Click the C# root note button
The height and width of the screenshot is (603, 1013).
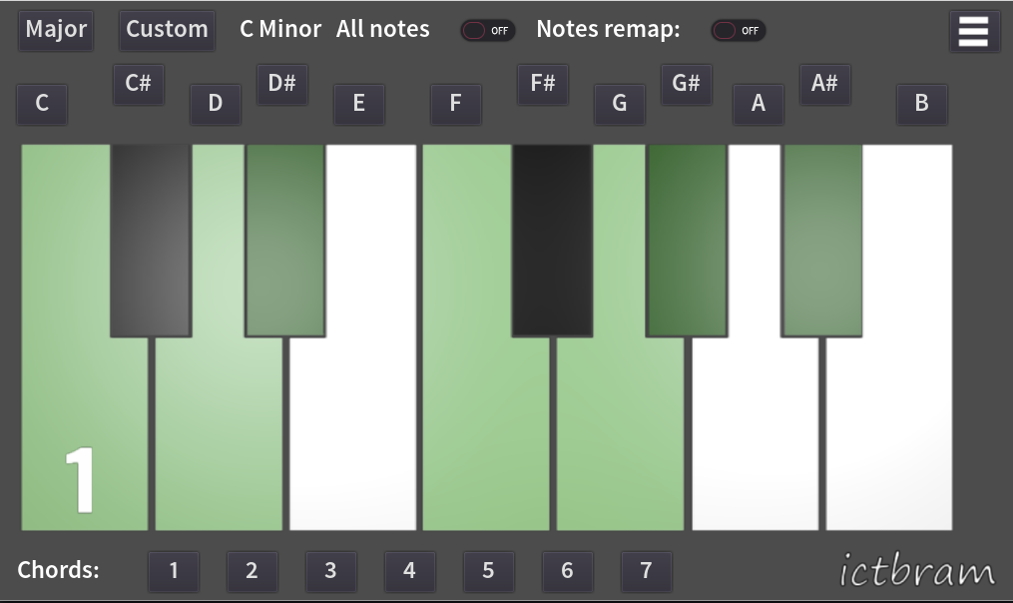pos(138,84)
